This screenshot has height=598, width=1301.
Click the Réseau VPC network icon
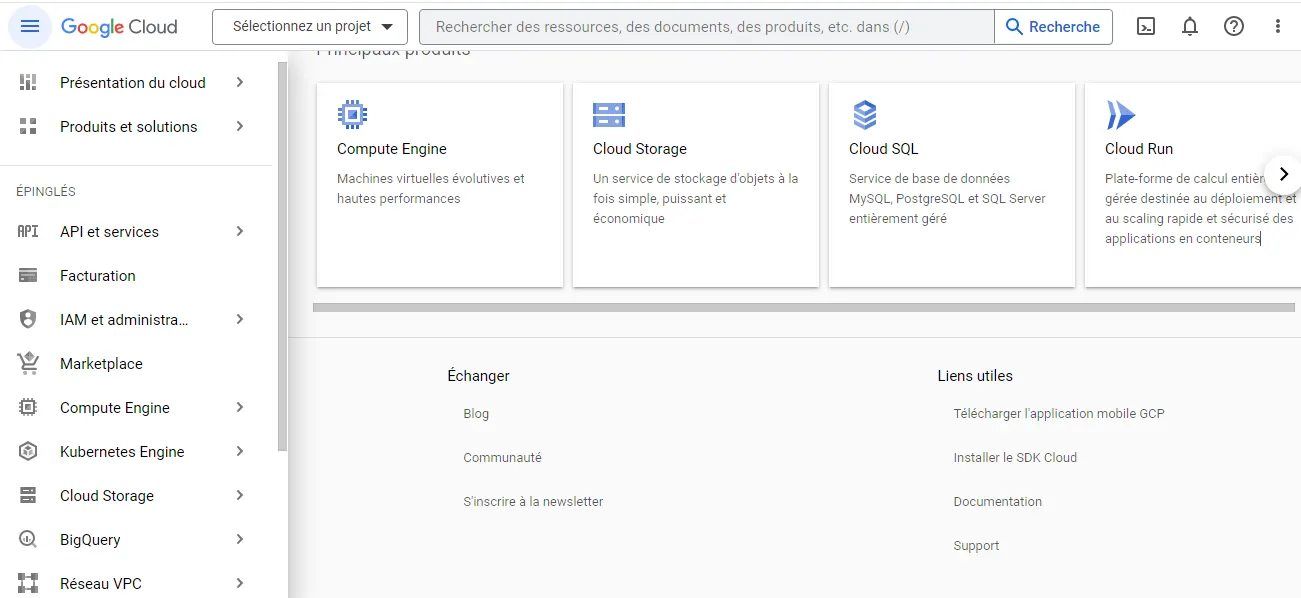point(28,583)
